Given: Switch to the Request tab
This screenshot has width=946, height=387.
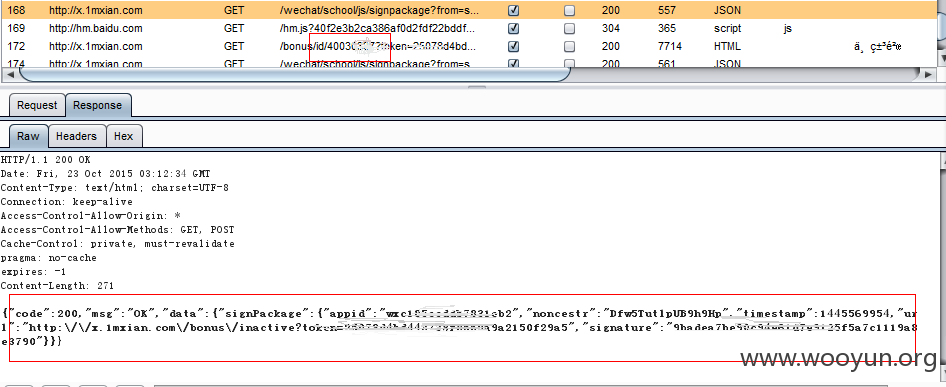Looking at the screenshot, I should [x=37, y=105].
